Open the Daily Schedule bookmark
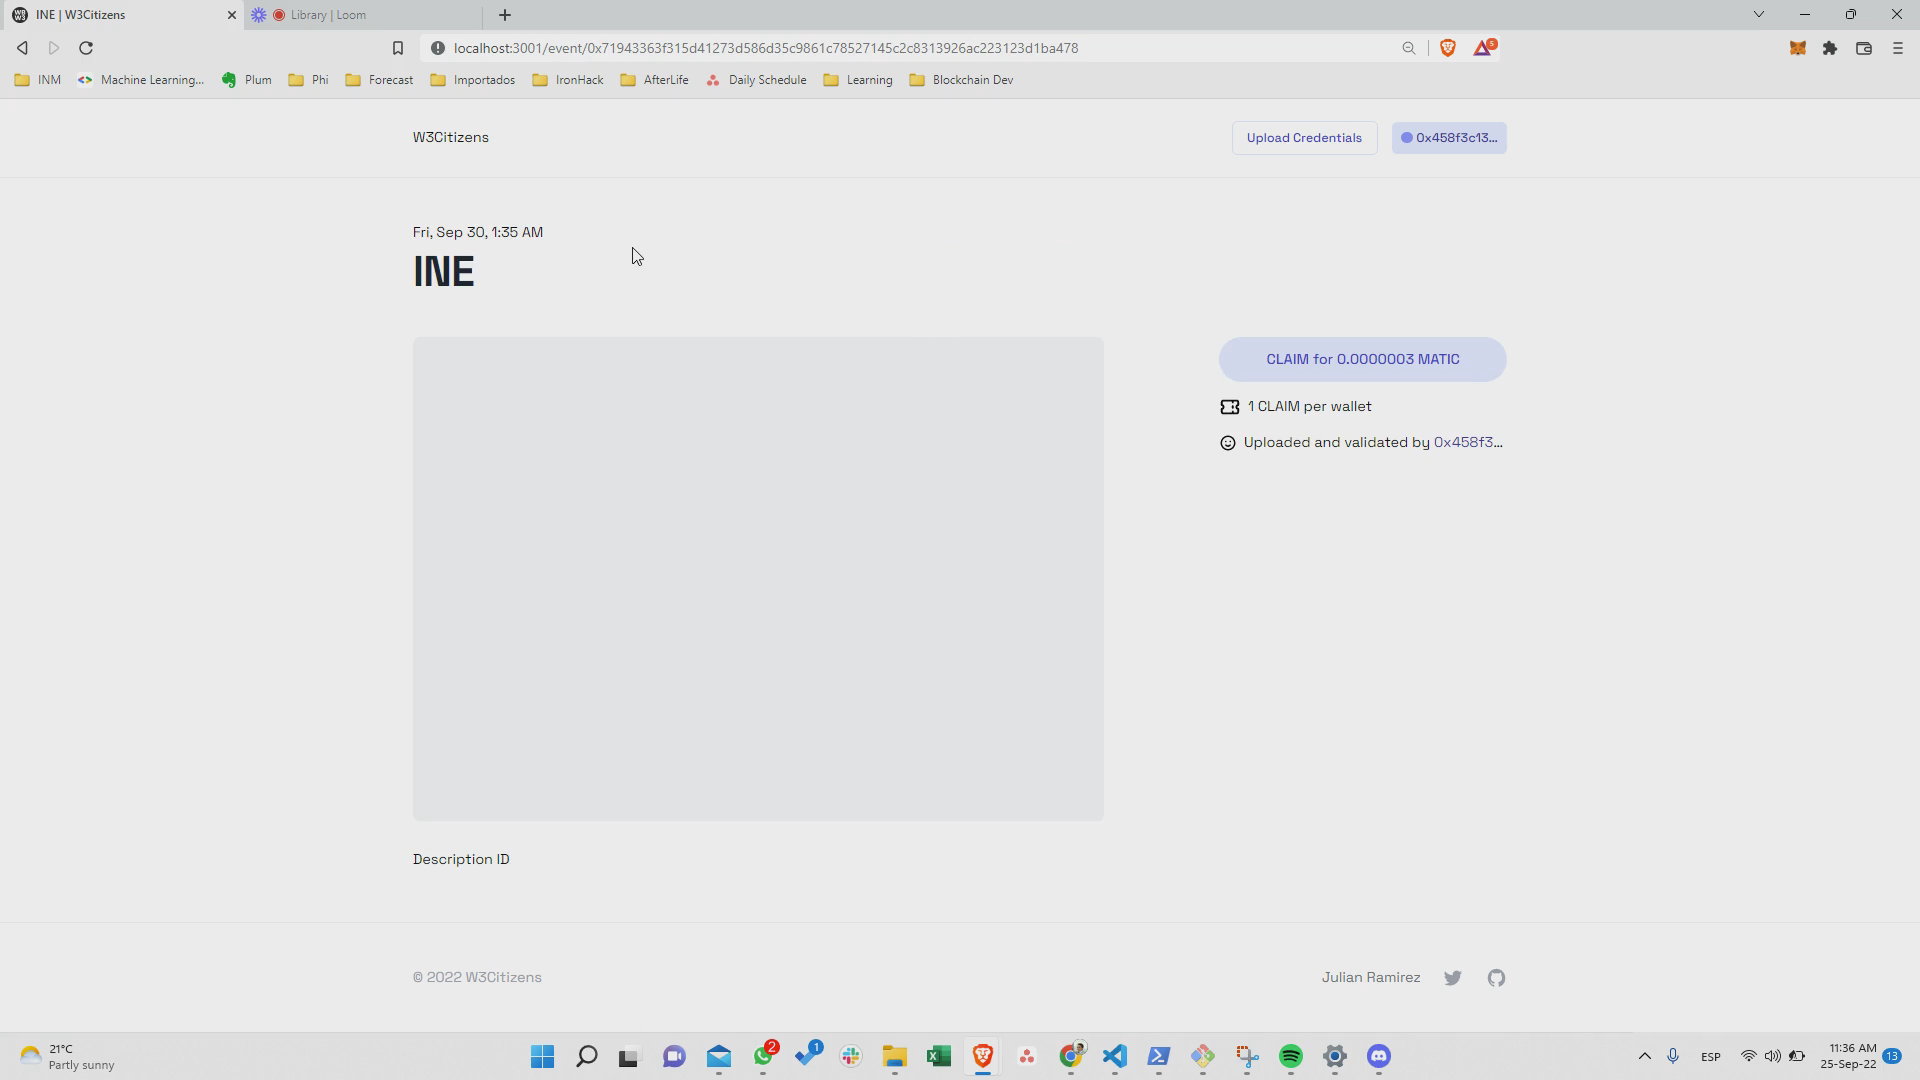The height and width of the screenshot is (1080, 1920). (756, 80)
